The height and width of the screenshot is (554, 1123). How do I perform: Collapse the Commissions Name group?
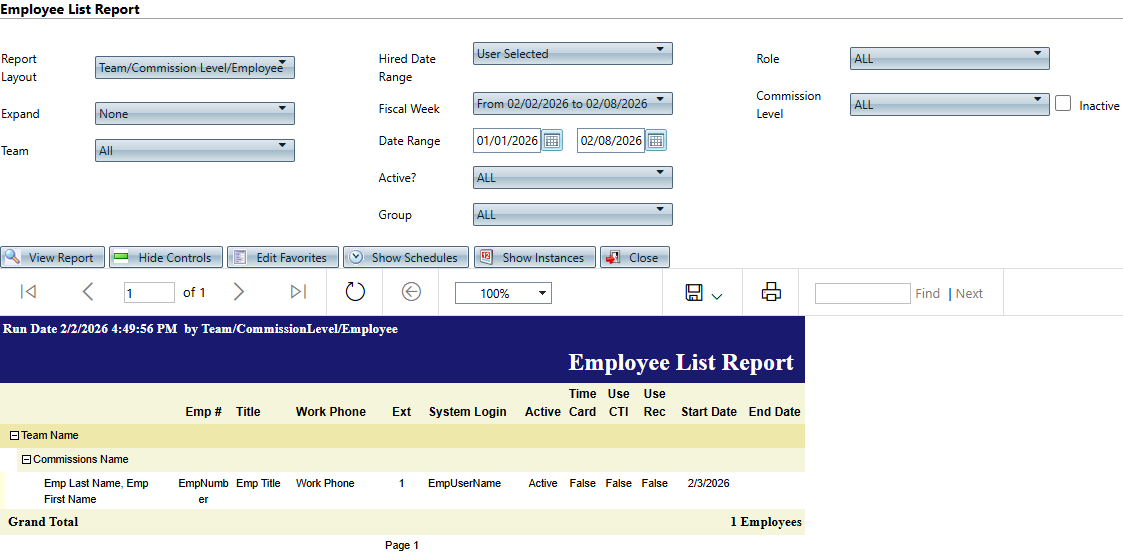click(x=27, y=460)
